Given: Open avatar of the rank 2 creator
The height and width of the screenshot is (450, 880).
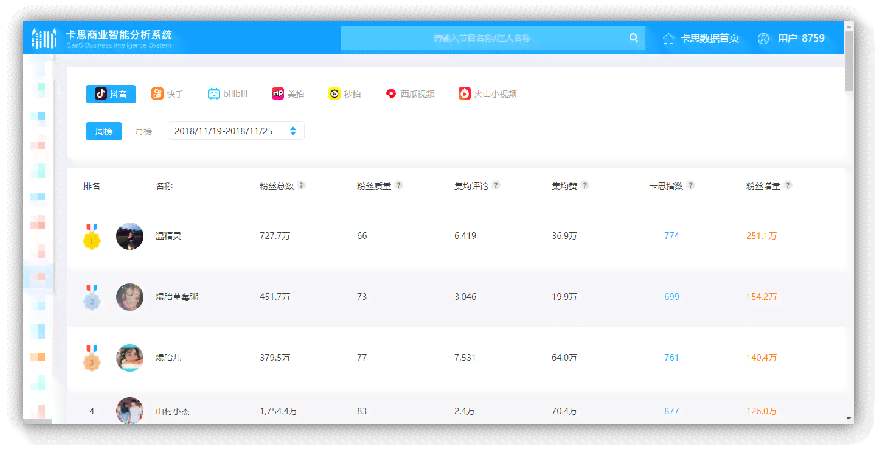Looking at the screenshot, I should (x=130, y=297).
